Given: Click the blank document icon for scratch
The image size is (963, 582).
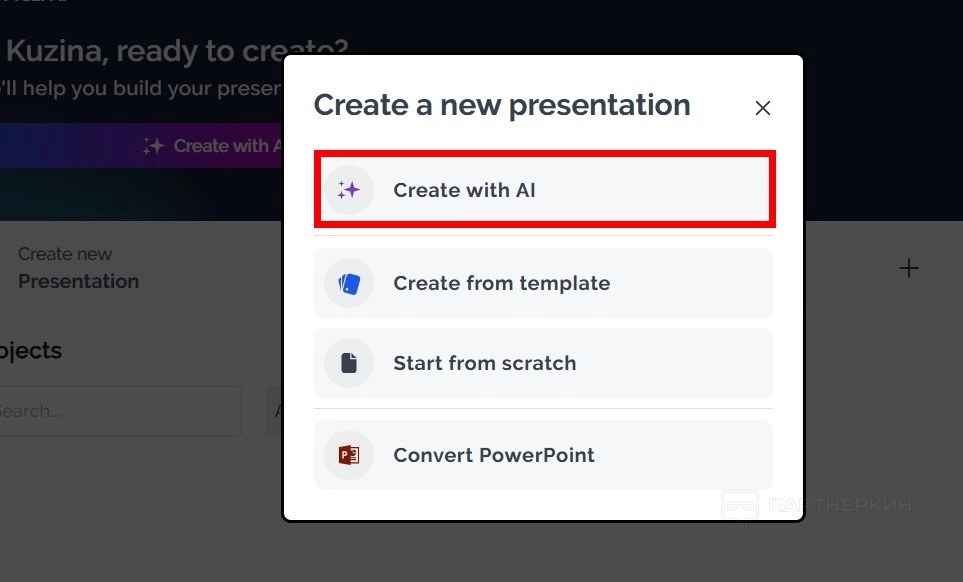Looking at the screenshot, I should [x=348, y=363].
